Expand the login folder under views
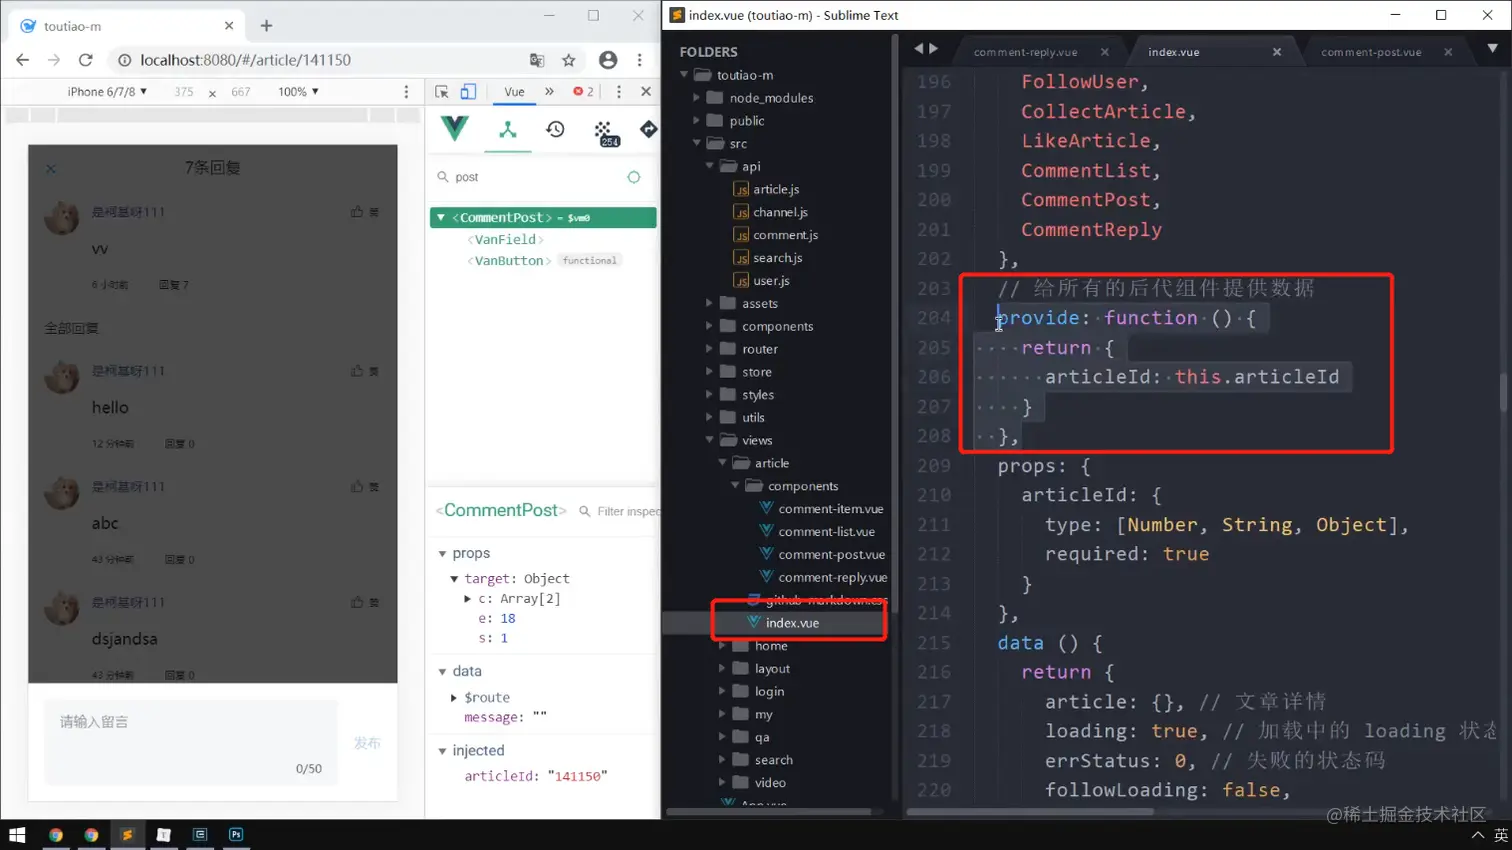This screenshot has height=850, width=1512. (x=722, y=692)
